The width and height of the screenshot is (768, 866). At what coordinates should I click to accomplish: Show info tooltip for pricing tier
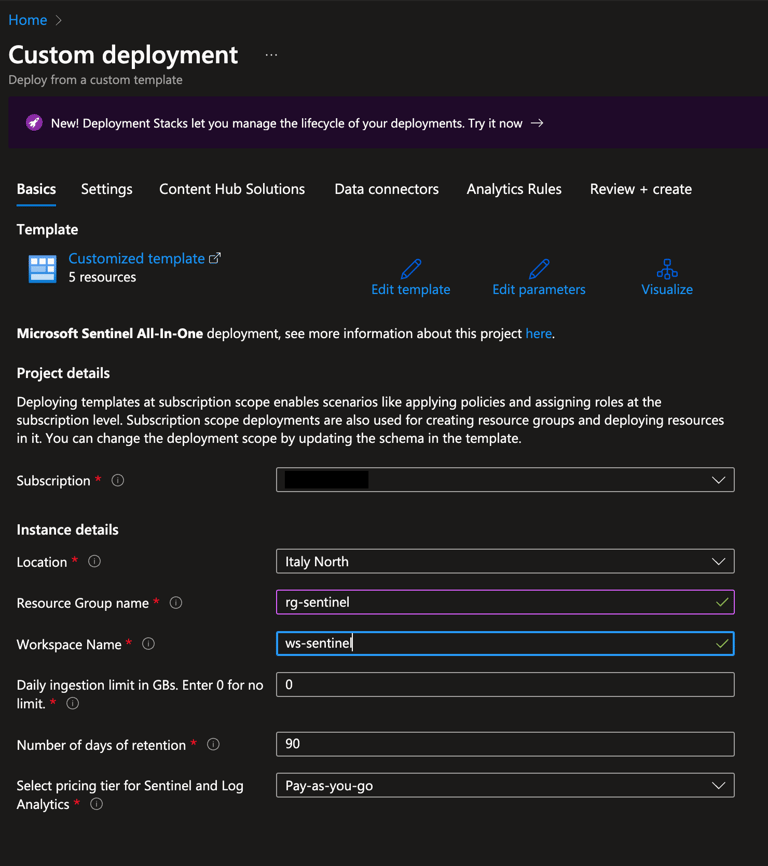96,804
